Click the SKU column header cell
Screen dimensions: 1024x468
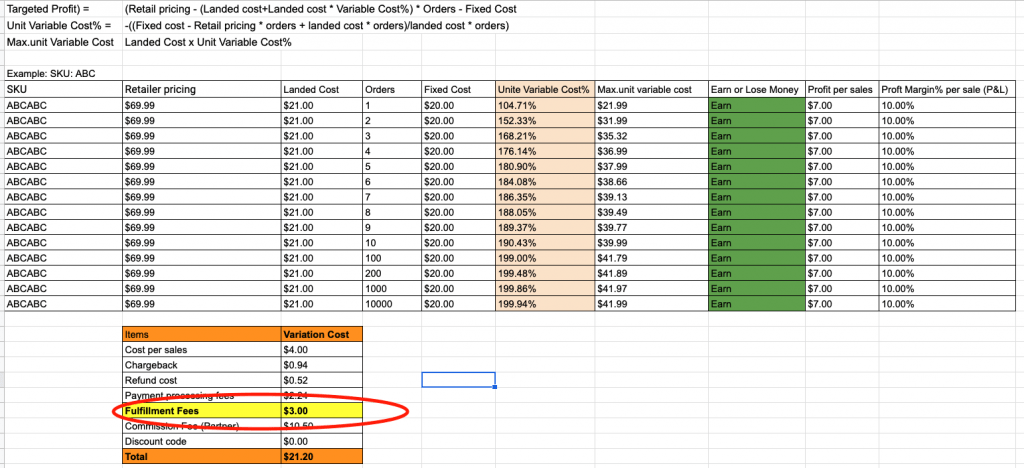click(x=63, y=89)
